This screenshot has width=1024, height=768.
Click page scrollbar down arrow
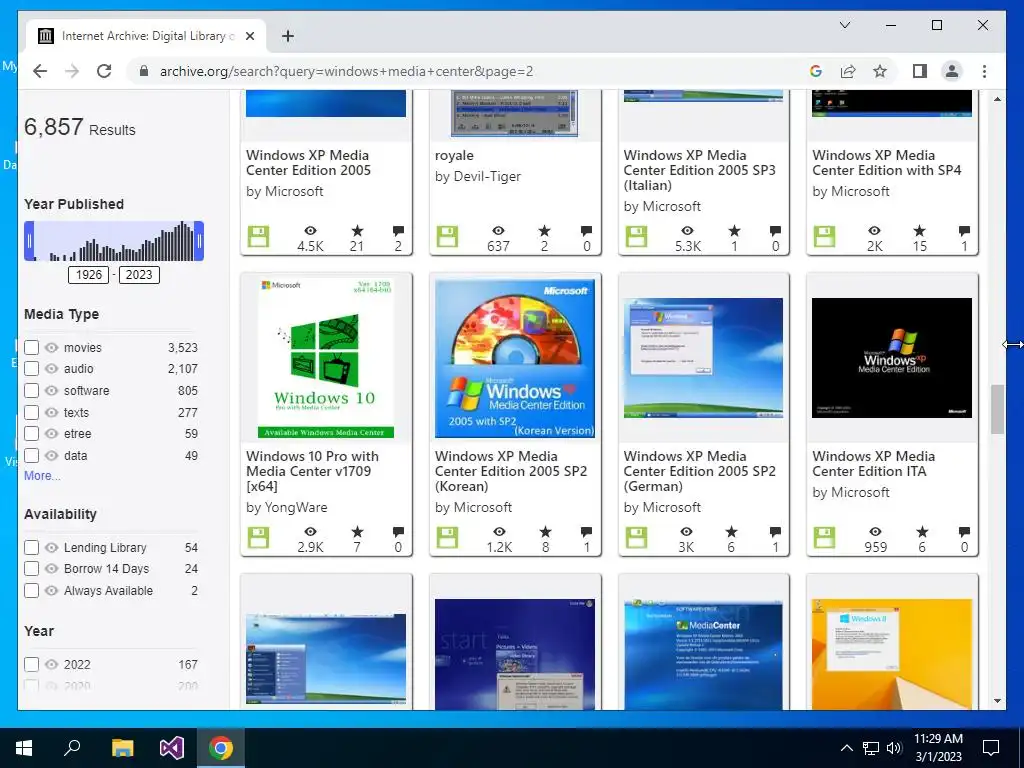(997, 701)
